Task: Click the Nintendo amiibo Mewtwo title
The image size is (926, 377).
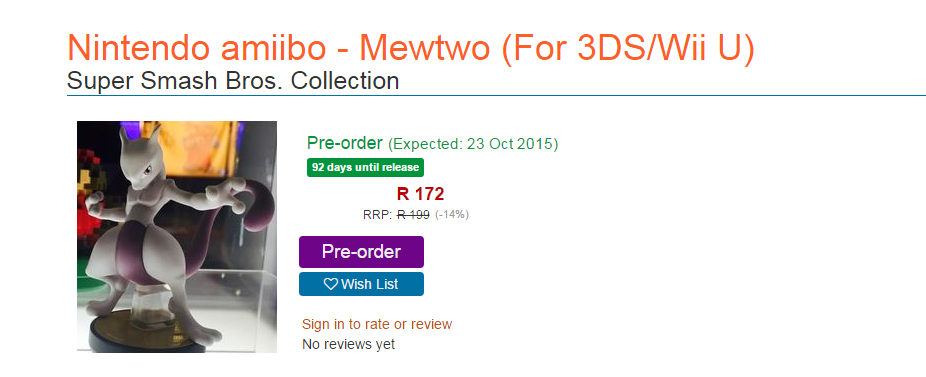Action: [x=411, y=48]
